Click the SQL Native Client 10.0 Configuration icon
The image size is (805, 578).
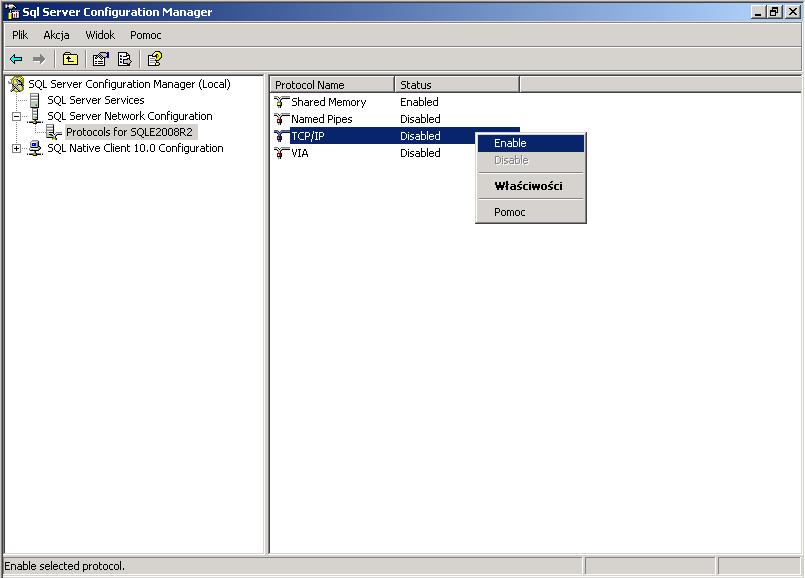click(35, 148)
